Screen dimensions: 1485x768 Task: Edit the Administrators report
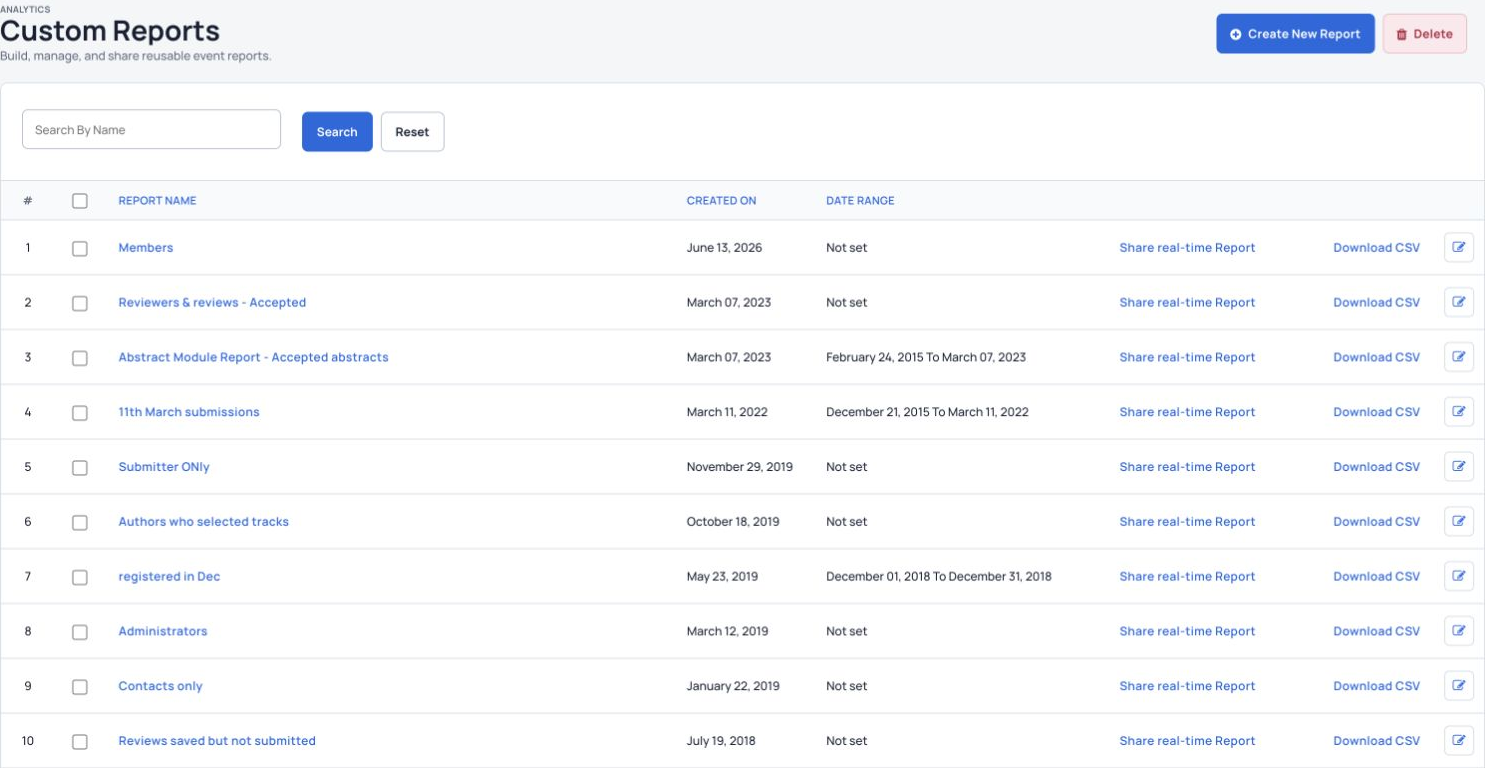point(1458,631)
